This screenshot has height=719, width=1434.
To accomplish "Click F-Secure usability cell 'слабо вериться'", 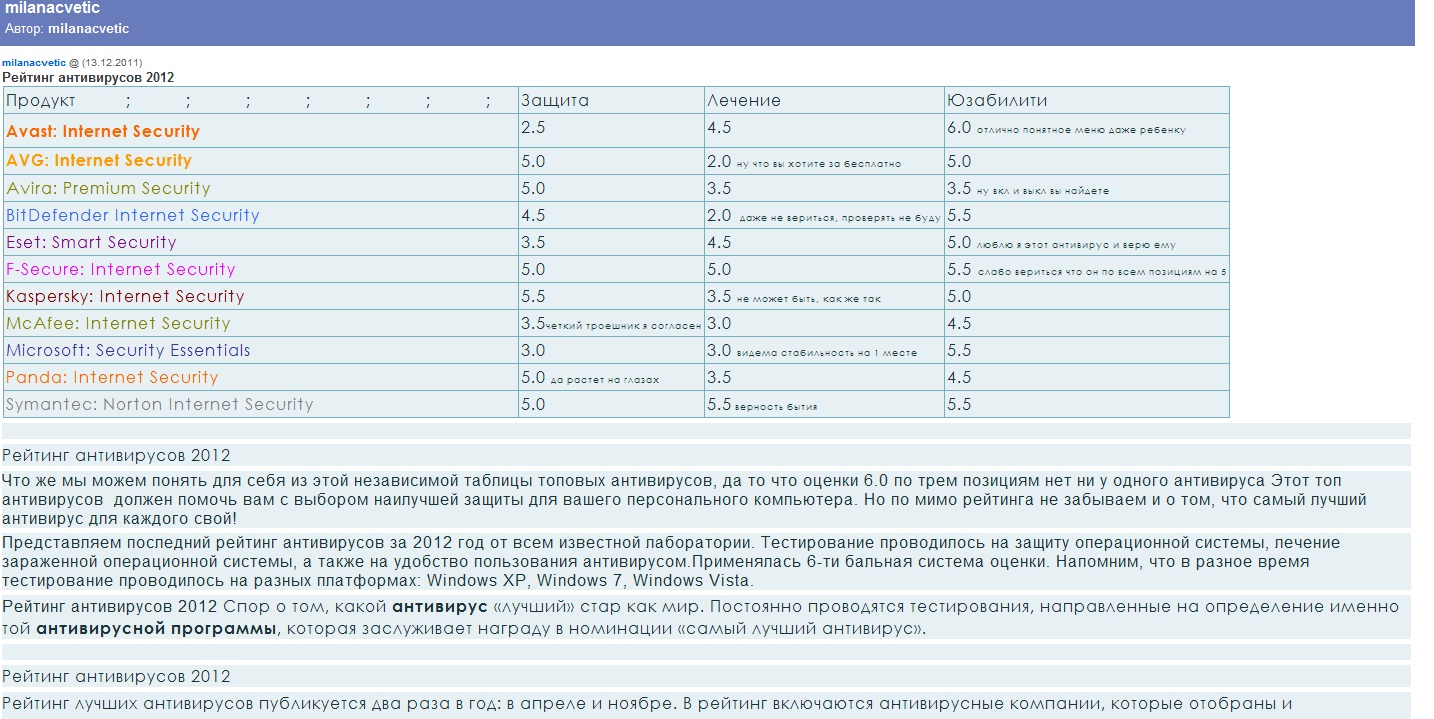I will coord(1086,269).
